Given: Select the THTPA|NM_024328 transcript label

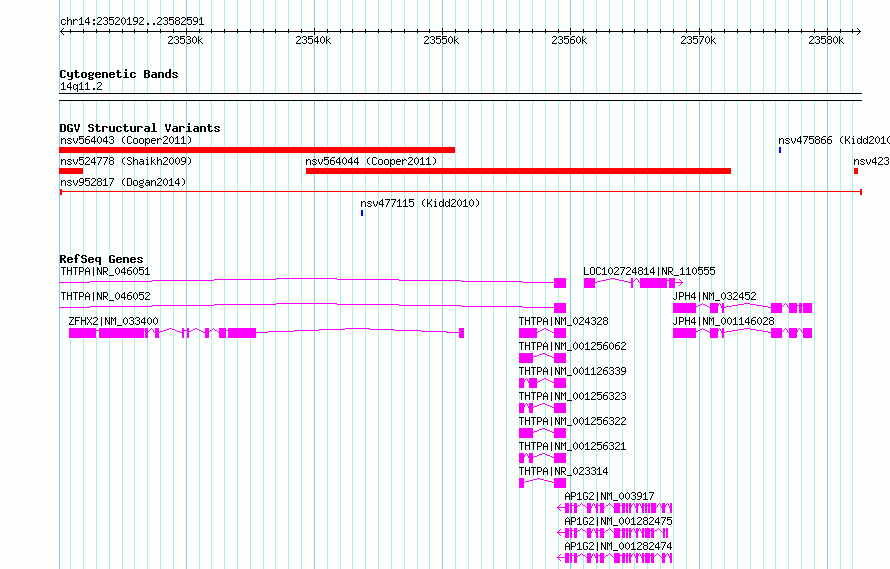Looking at the screenshot, I should [564, 321].
